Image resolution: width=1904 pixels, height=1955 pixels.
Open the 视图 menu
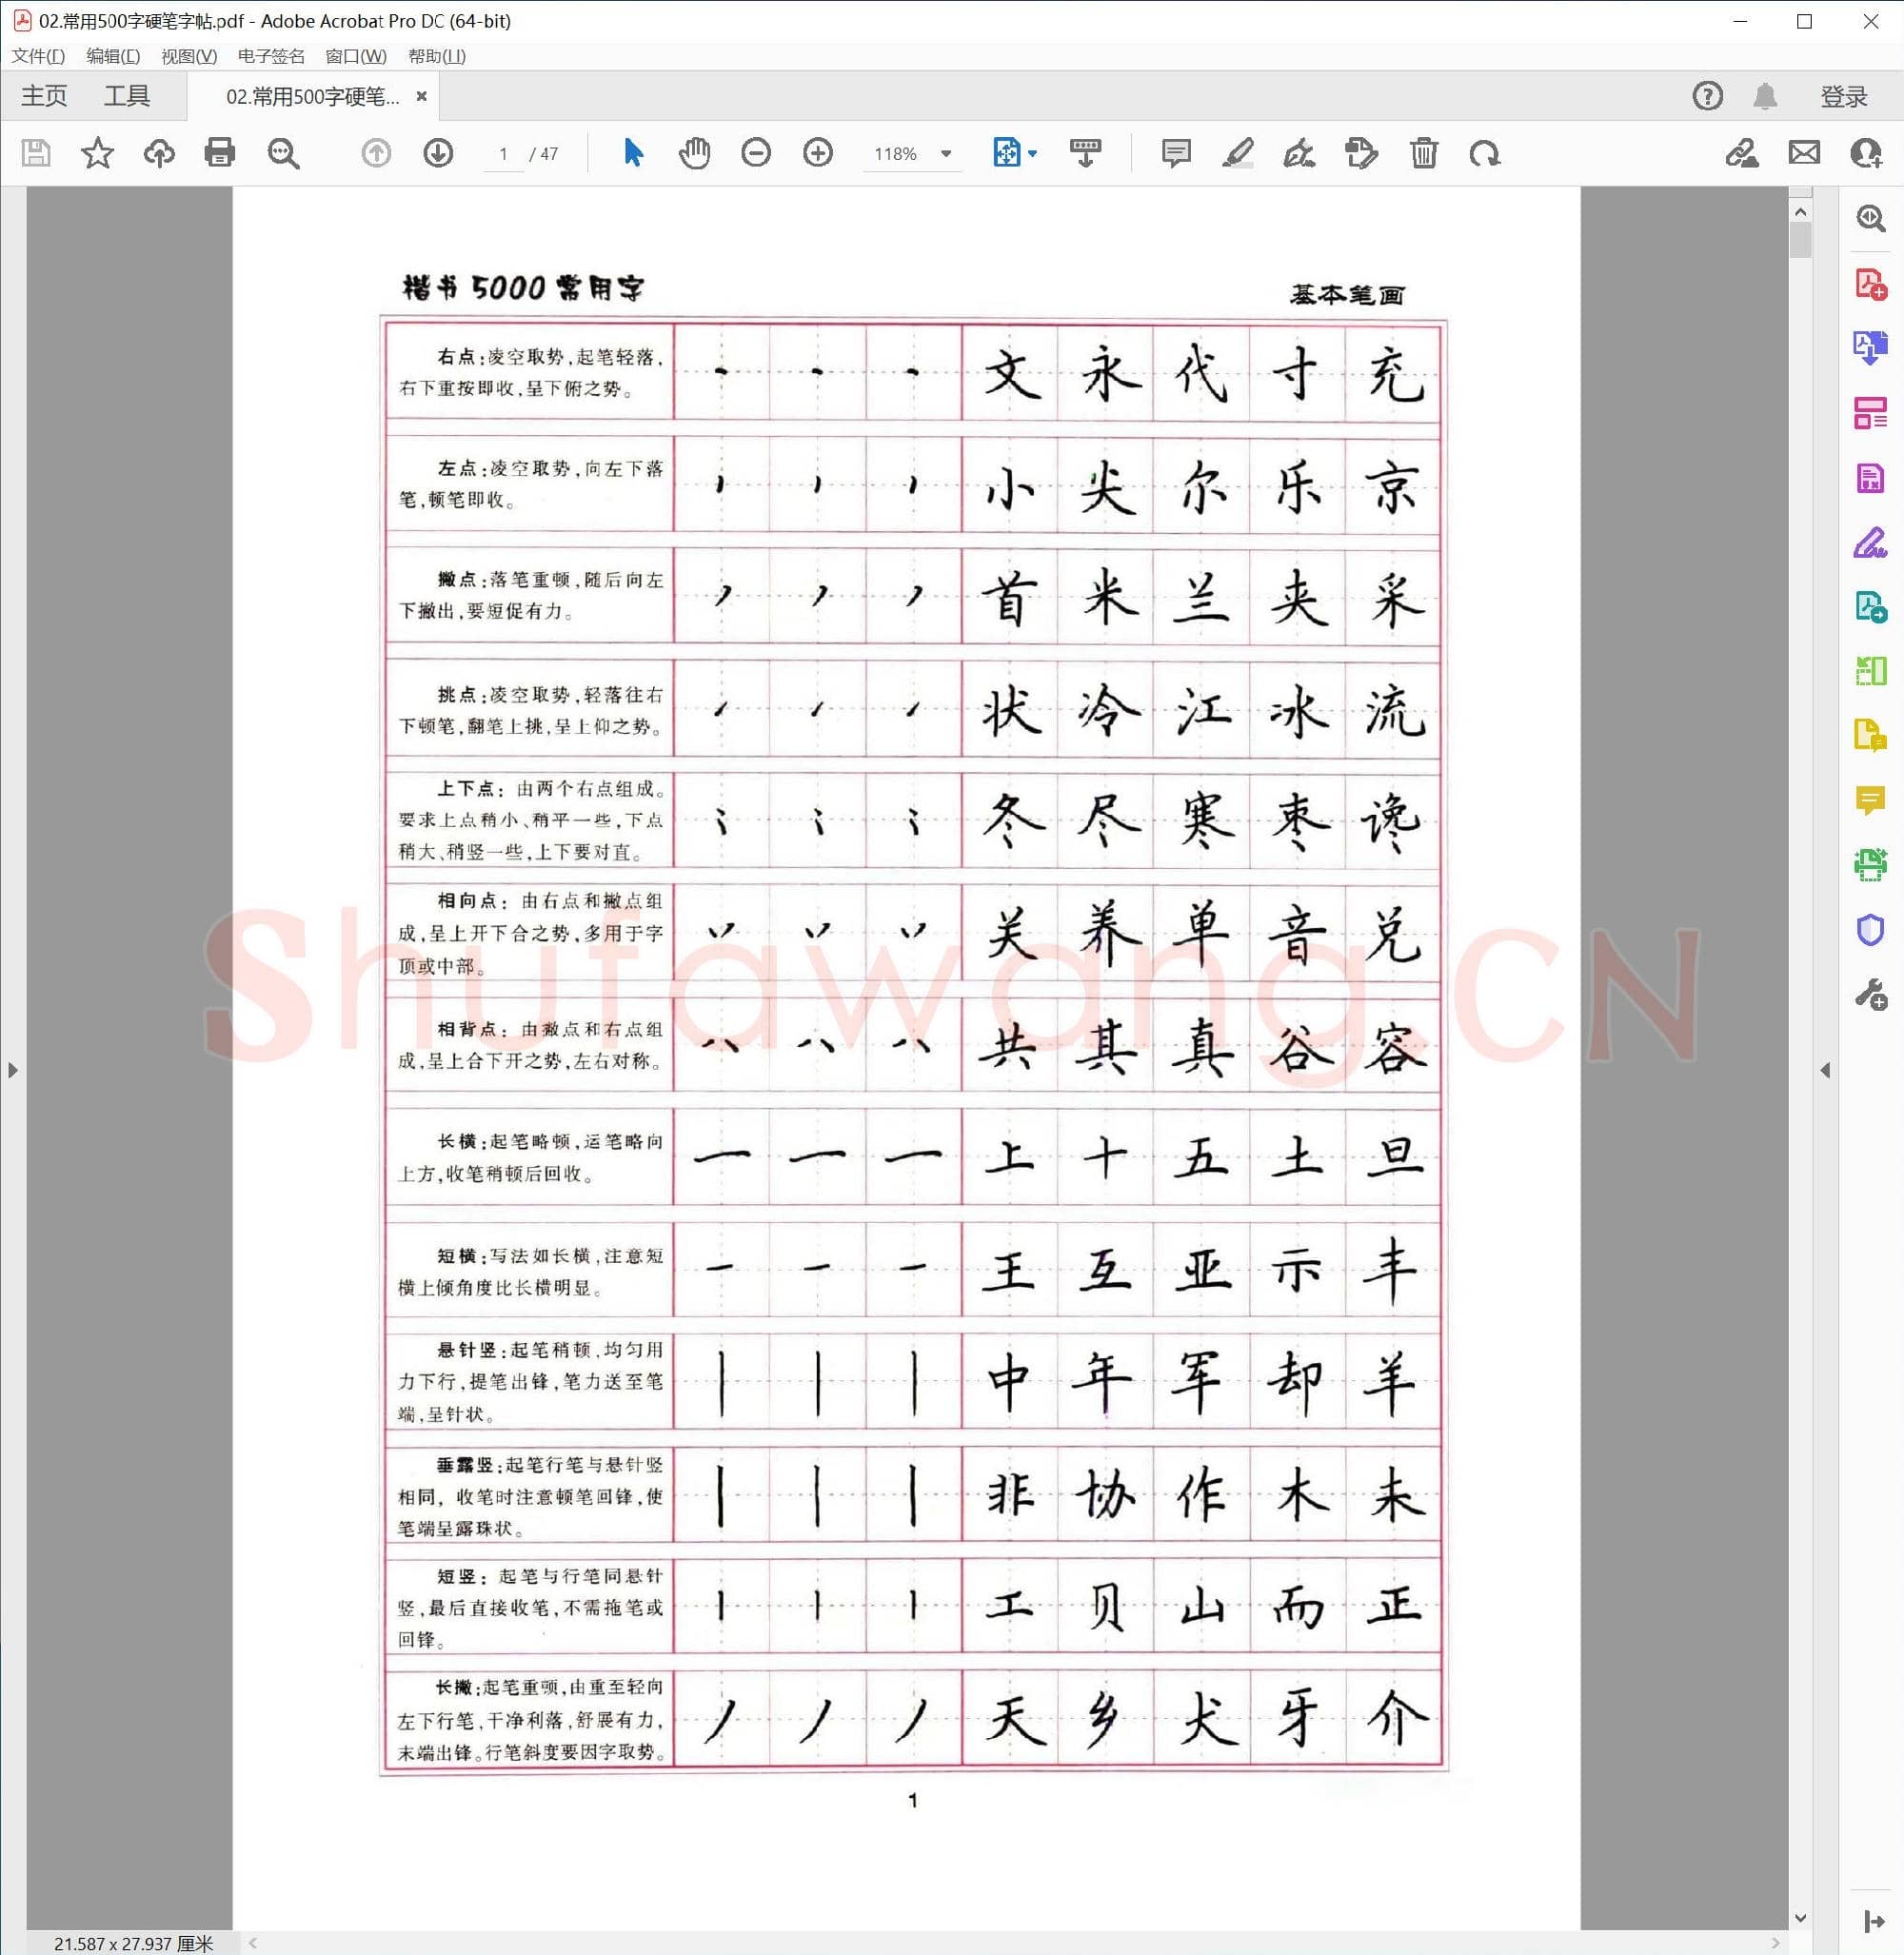pyautogui.click(x=186, y=57)
